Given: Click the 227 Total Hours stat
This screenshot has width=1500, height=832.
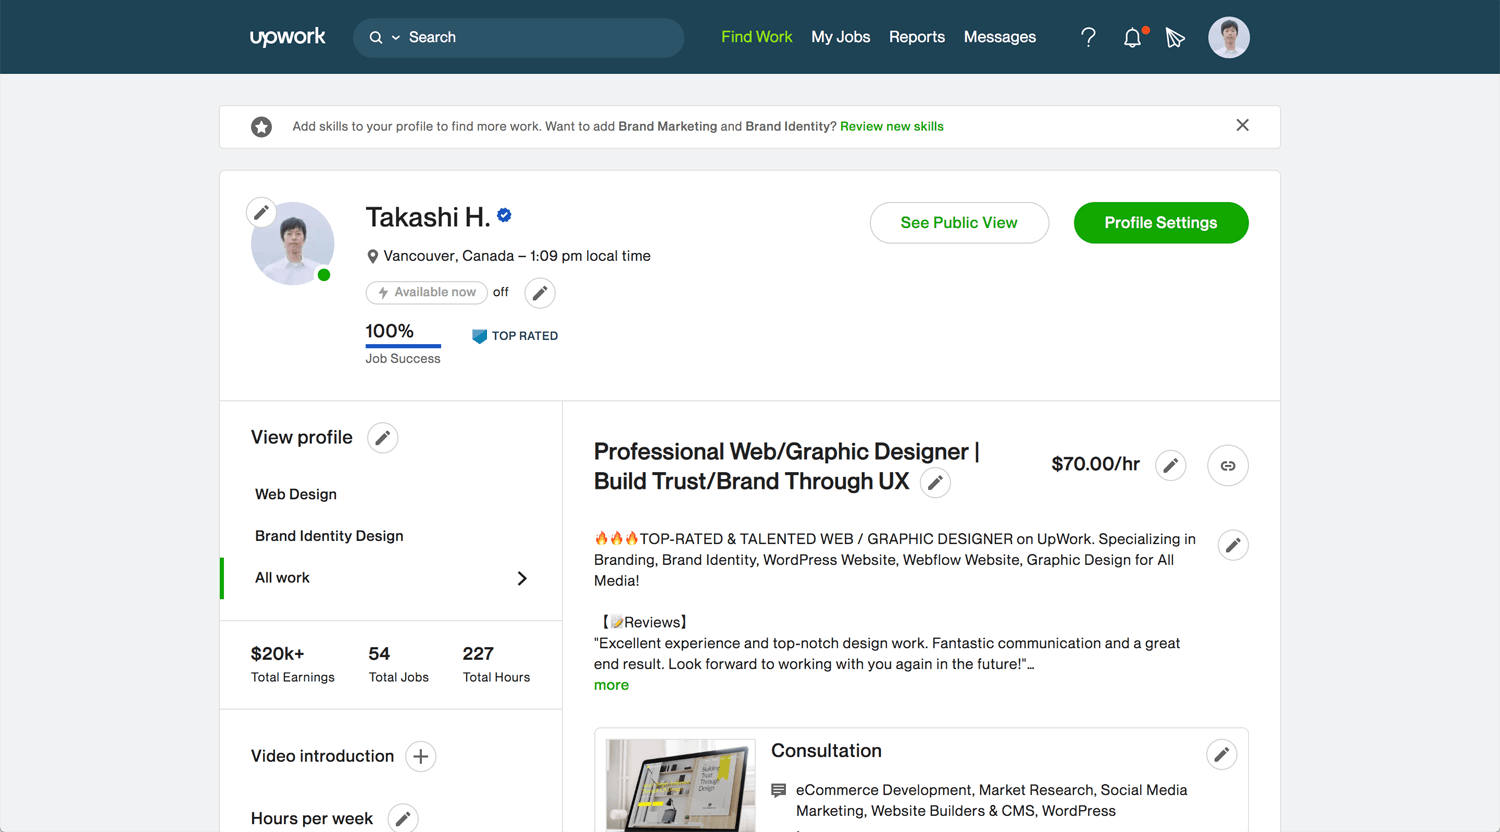Looking at the screenshot, I should click(497, 664).
